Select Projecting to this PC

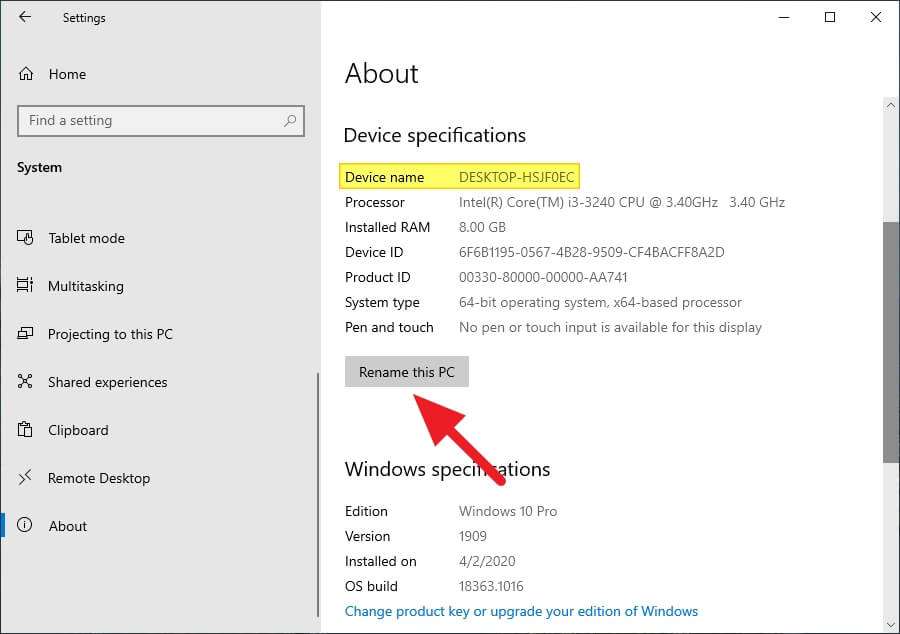tap(110, 334)
